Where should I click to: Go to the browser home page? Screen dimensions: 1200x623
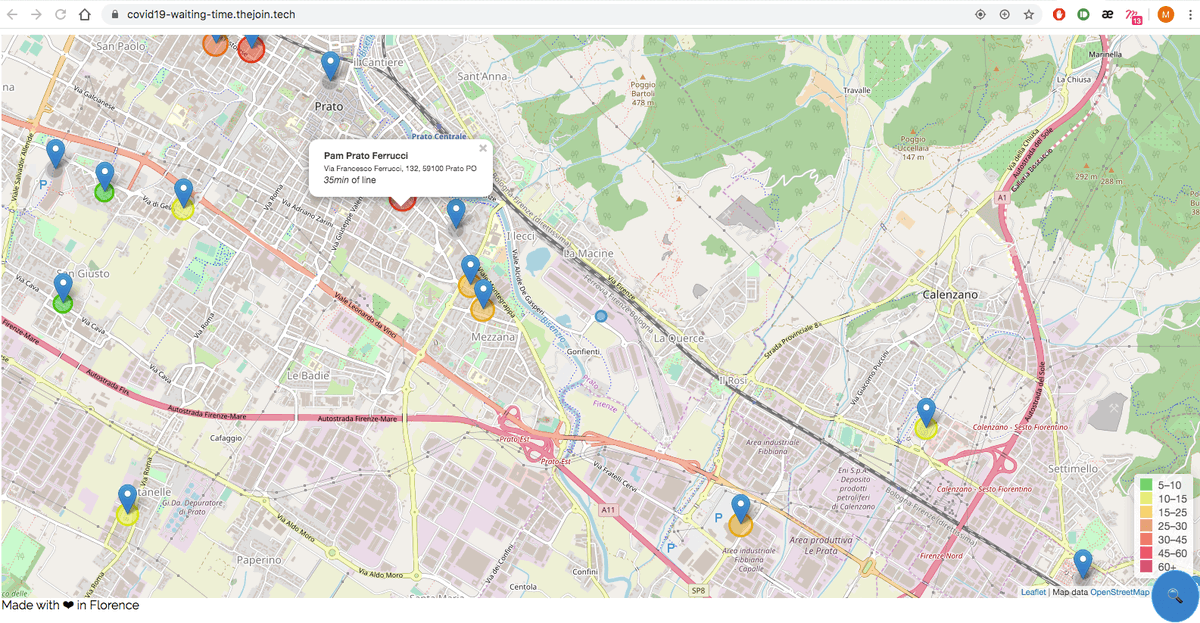coord(86,14)
